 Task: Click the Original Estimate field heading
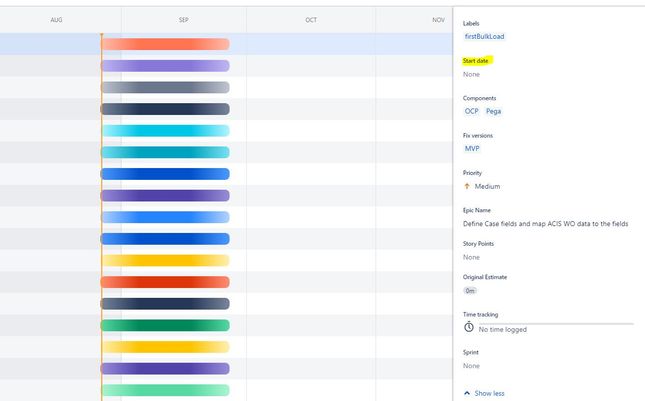485,277
